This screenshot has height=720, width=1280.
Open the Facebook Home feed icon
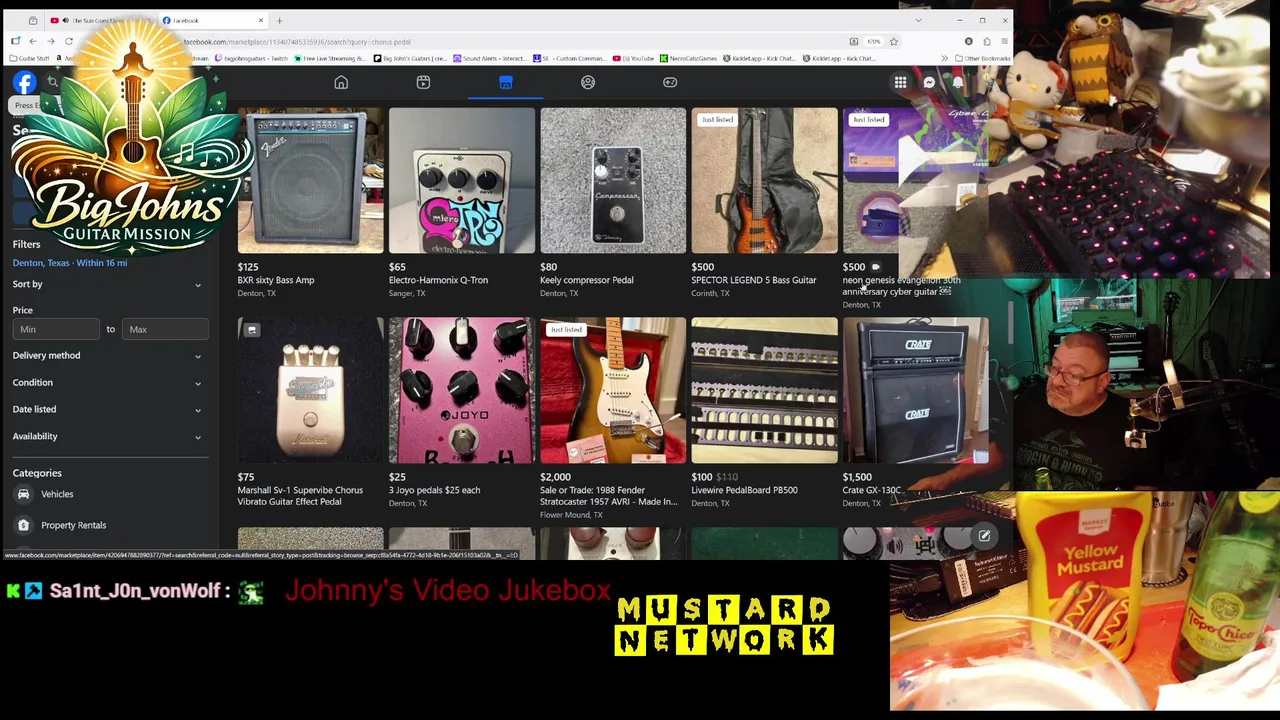click(x=341, y=83)
